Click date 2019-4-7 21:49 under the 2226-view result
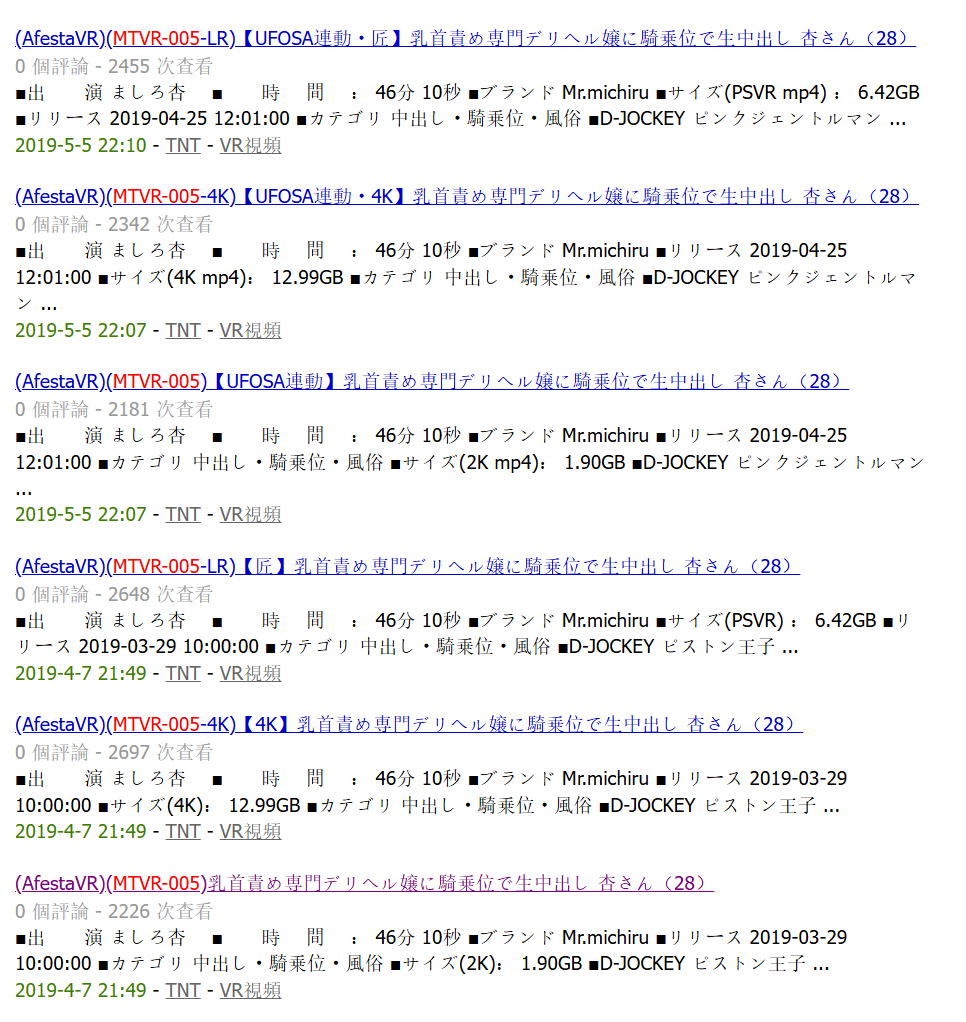The height and width of the screenshot is (1022, 966). click(x=81, y=990)
